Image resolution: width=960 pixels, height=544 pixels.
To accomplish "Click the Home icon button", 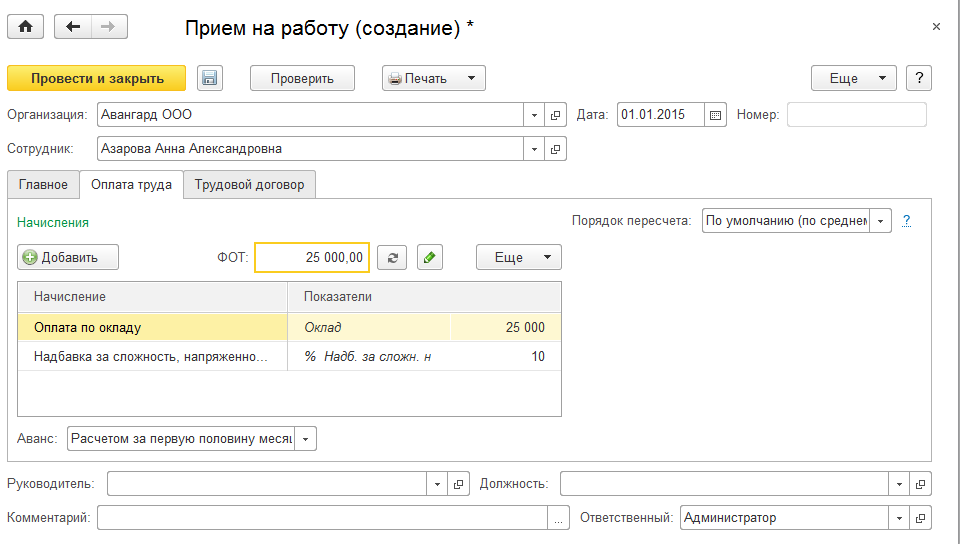I will pyautogui.click(x=25, y=28).
